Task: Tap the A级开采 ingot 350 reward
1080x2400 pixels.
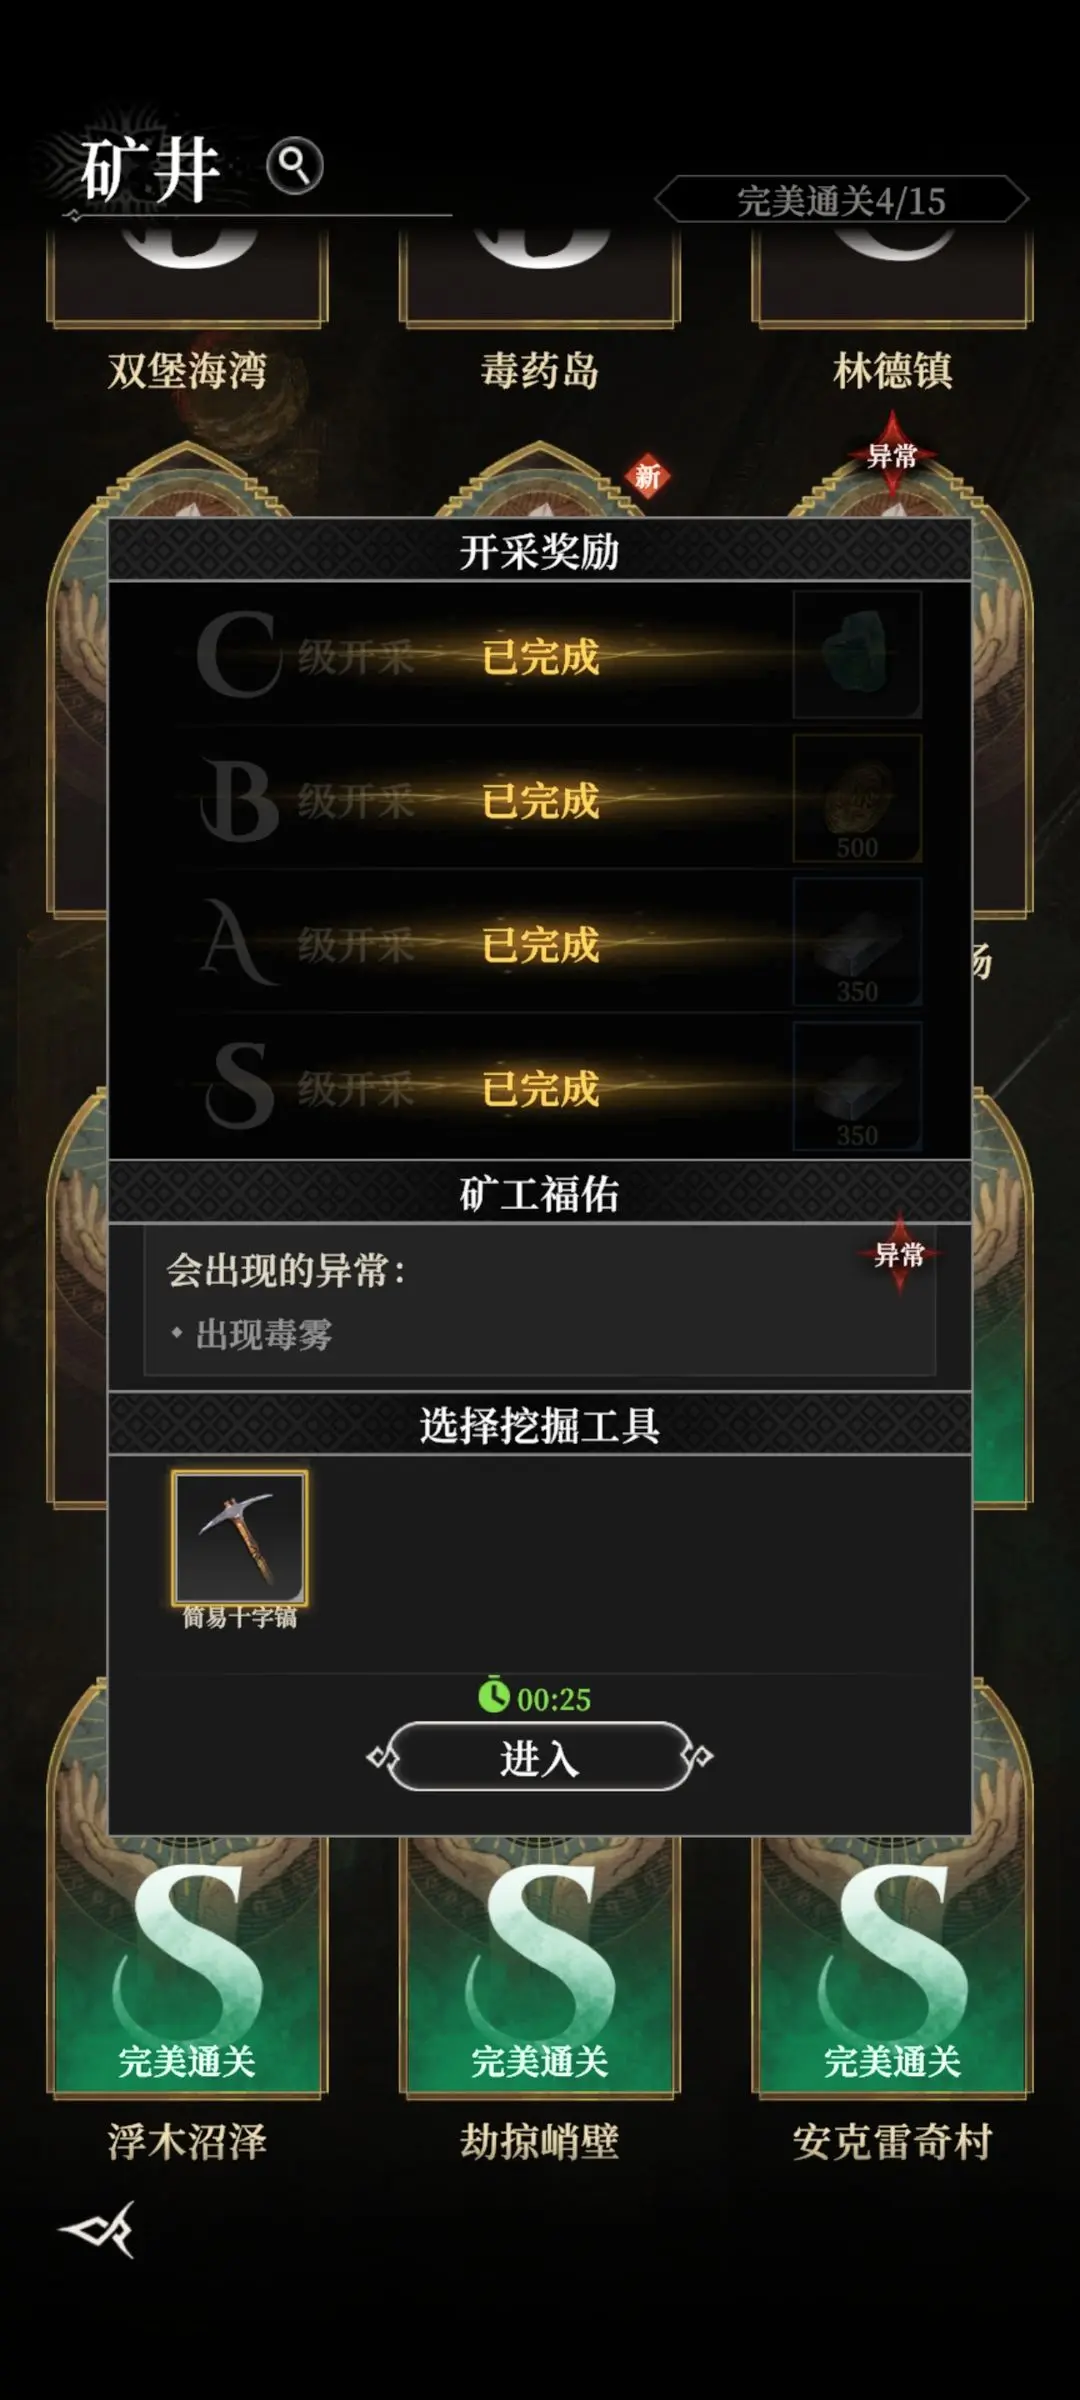Action: click(x=857, y=943)
